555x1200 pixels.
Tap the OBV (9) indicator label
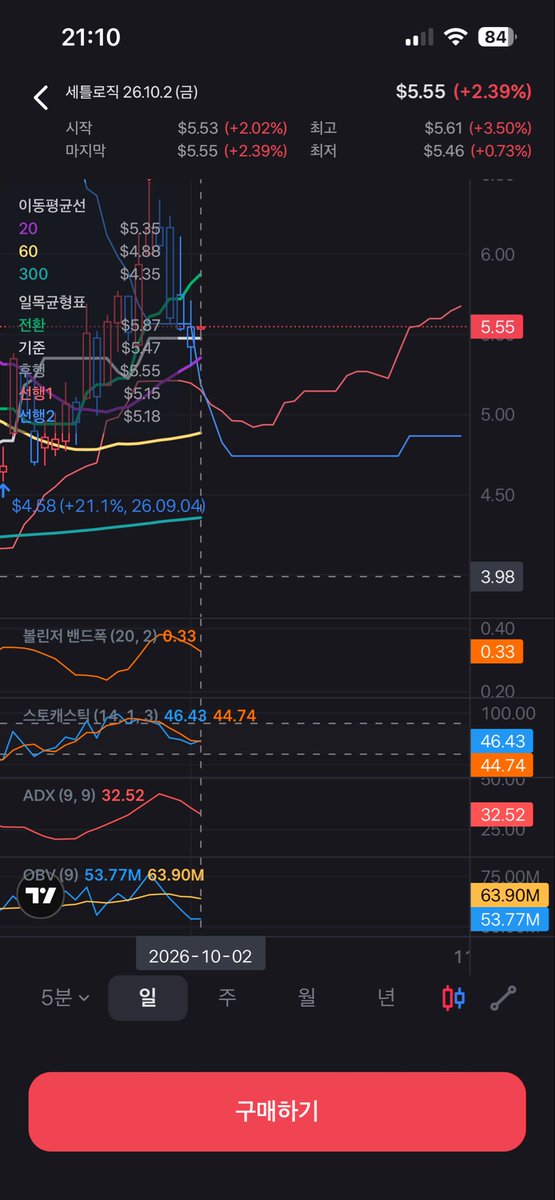(50, 875)
